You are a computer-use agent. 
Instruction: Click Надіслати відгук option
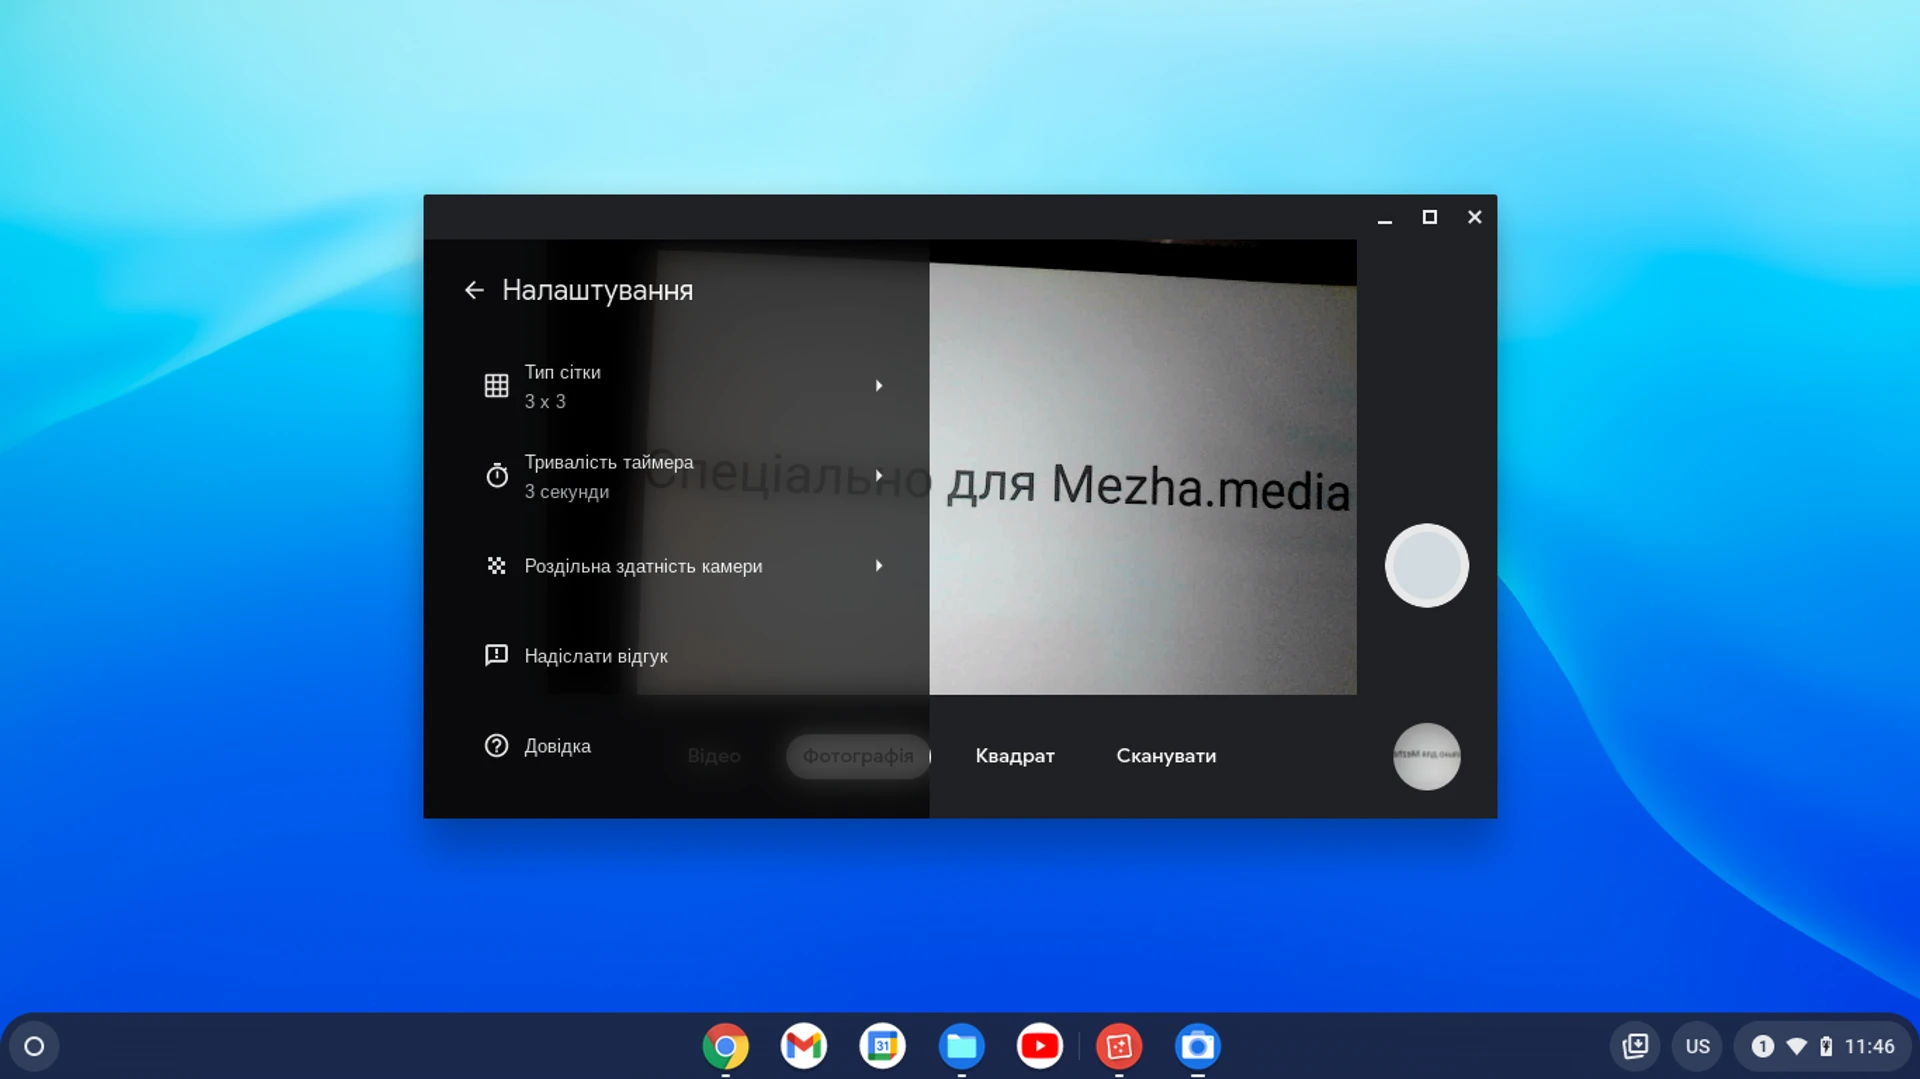pyautogui.click(x=596, y=656)
